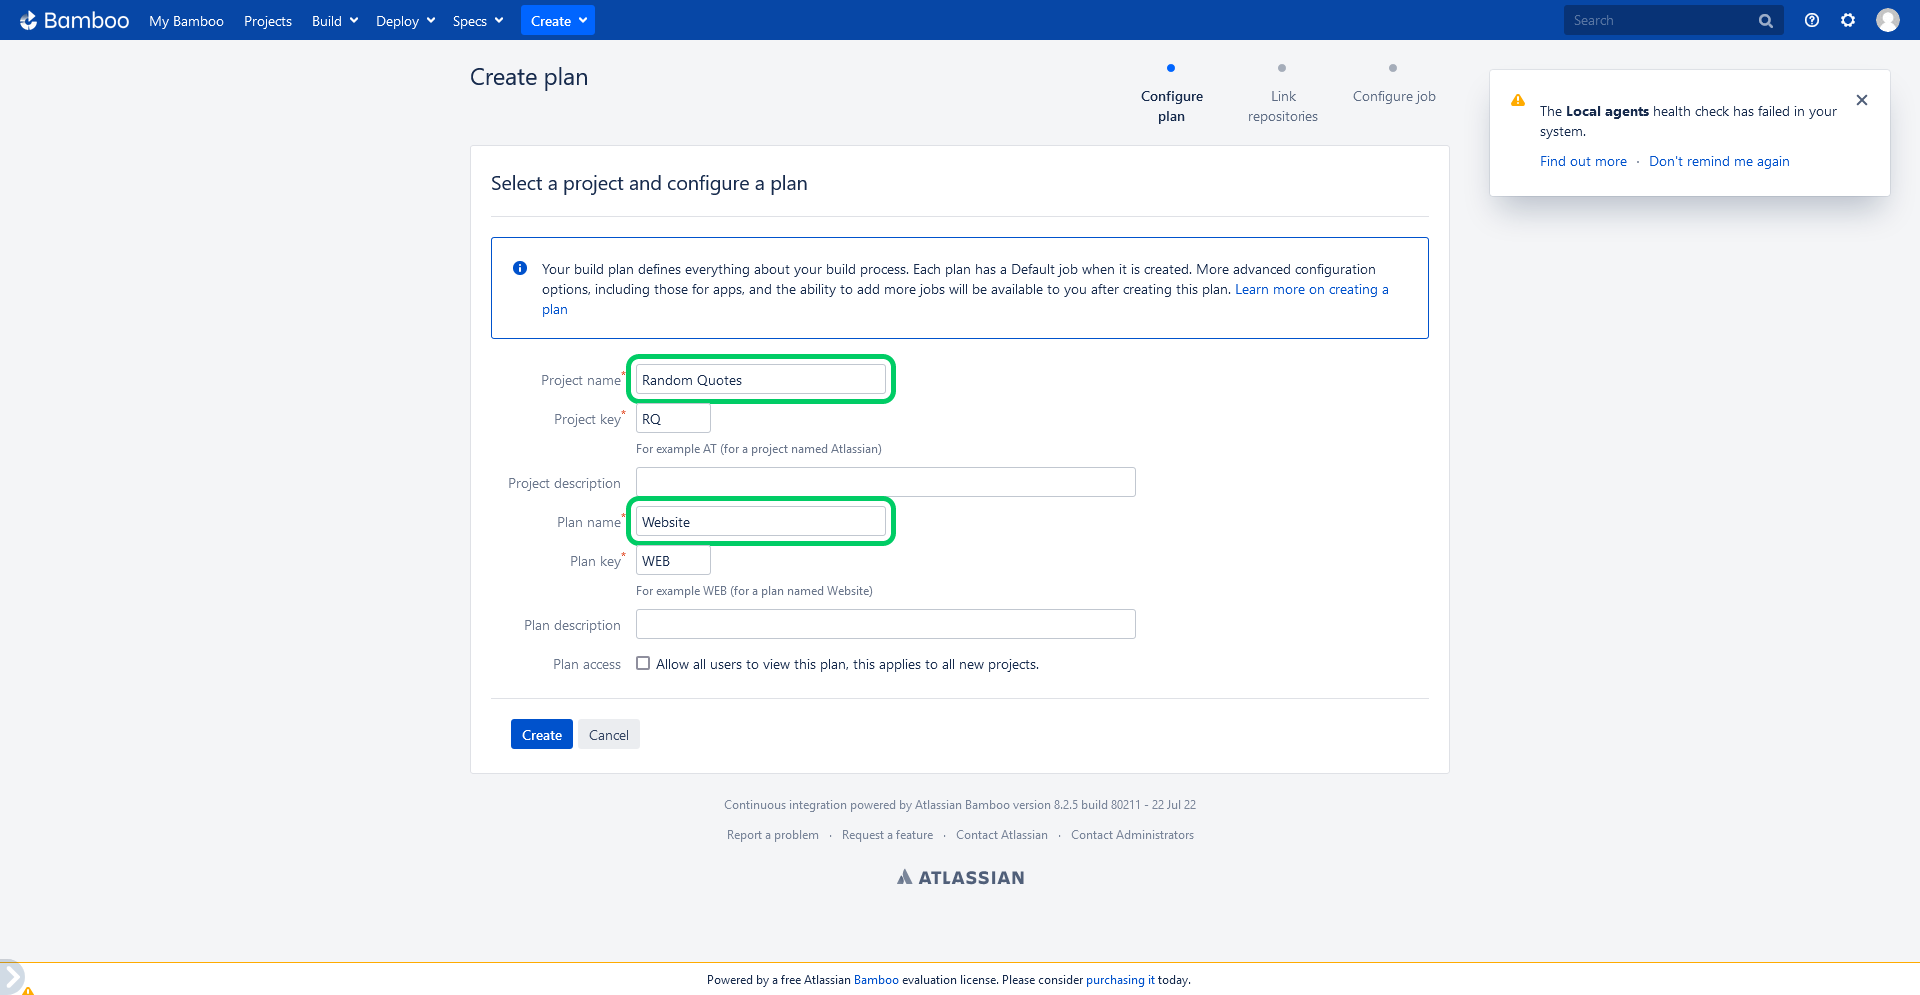
Task: Click the Bamboo version text in footer
Action: click(x=960, y=805)
